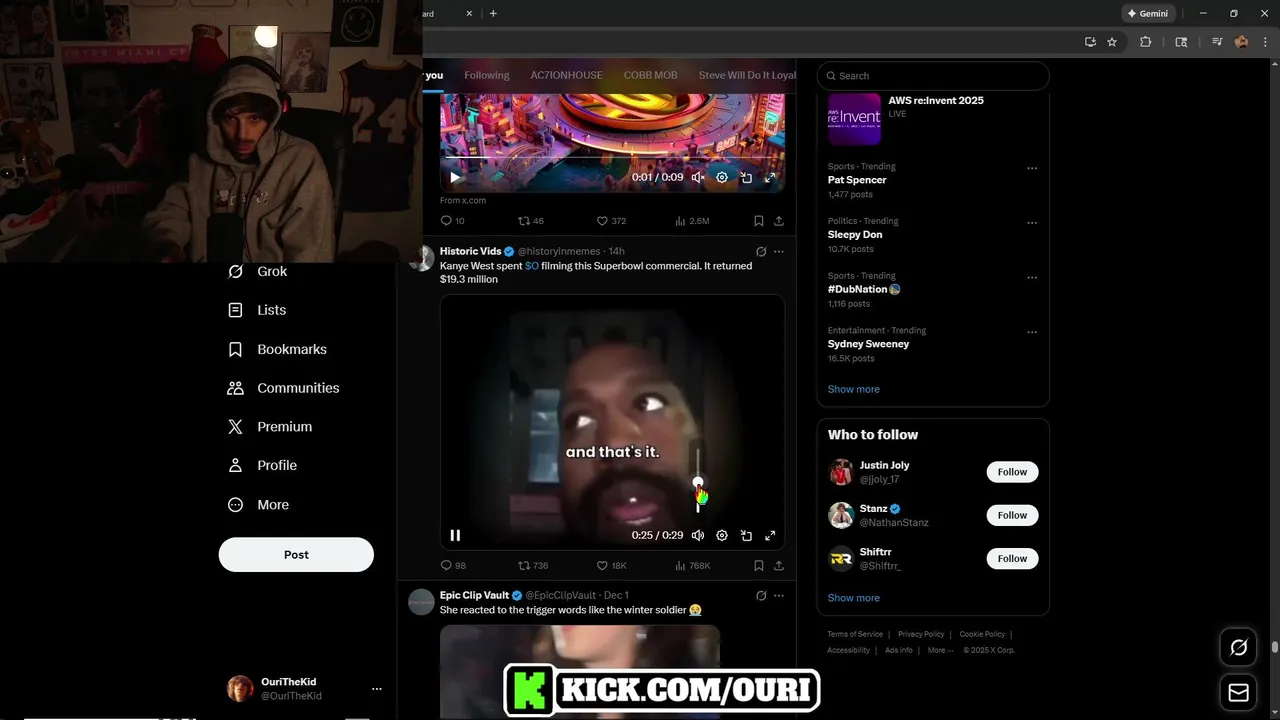Open more options on Historic Vids post
Viewport: 1280px width, 720px height.
pyautogui.click(x=779, y=252)
